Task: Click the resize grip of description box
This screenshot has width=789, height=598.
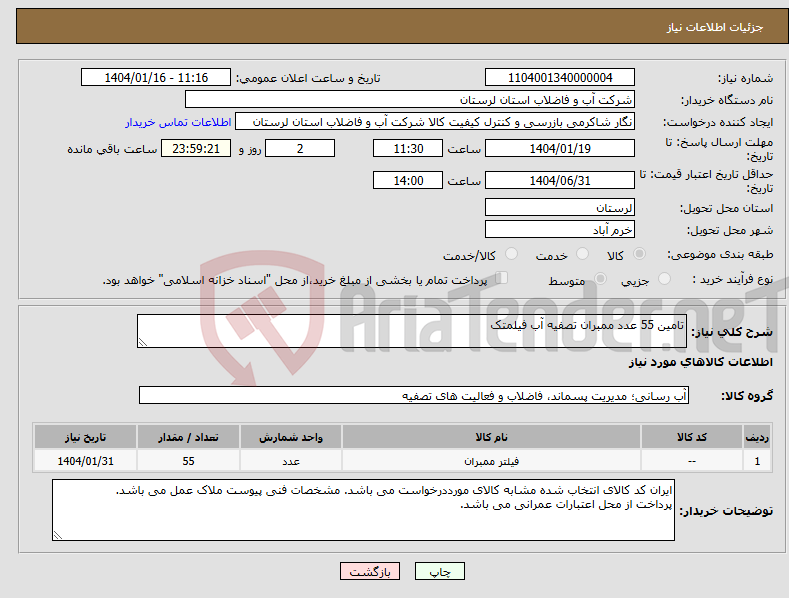Action: [x=143, y=342]
